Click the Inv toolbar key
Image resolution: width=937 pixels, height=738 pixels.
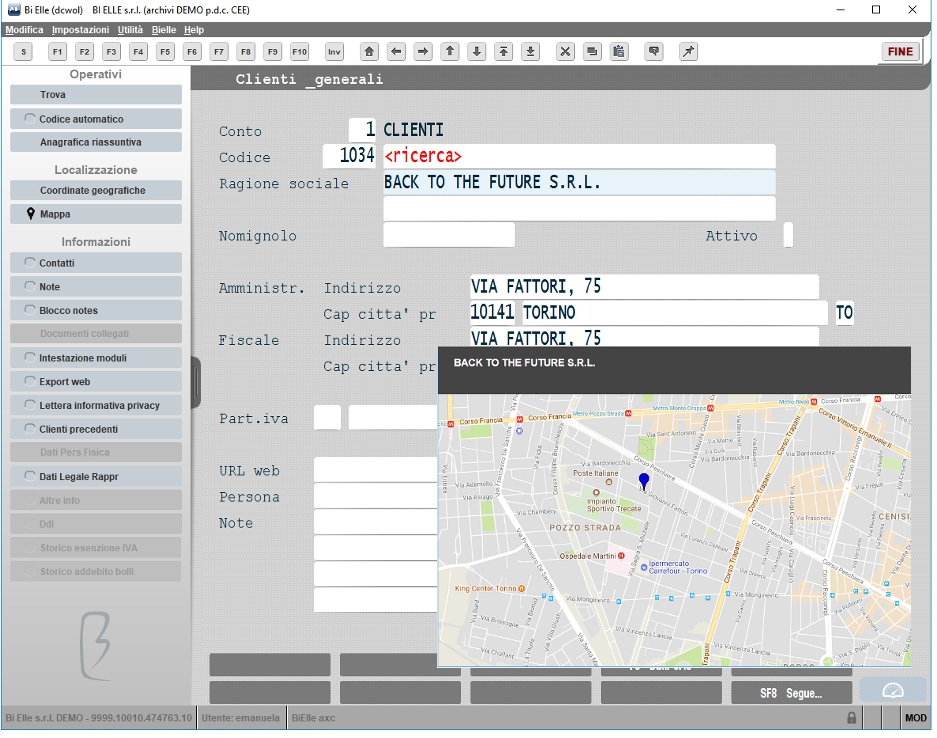click(334, 52)
